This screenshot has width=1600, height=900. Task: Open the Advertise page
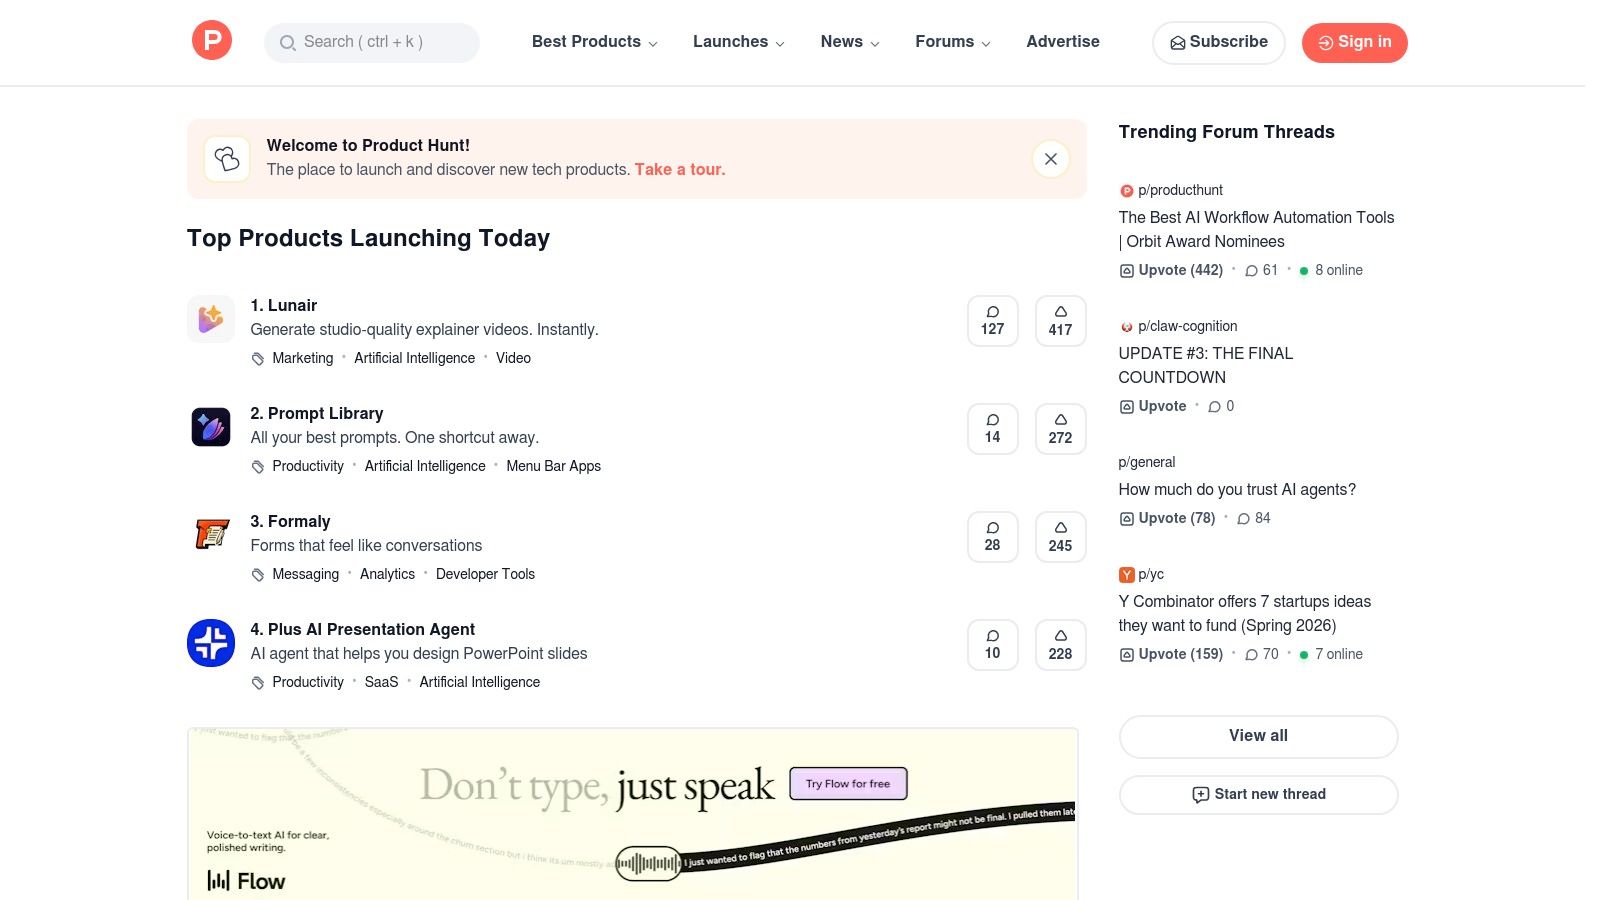1063,42
